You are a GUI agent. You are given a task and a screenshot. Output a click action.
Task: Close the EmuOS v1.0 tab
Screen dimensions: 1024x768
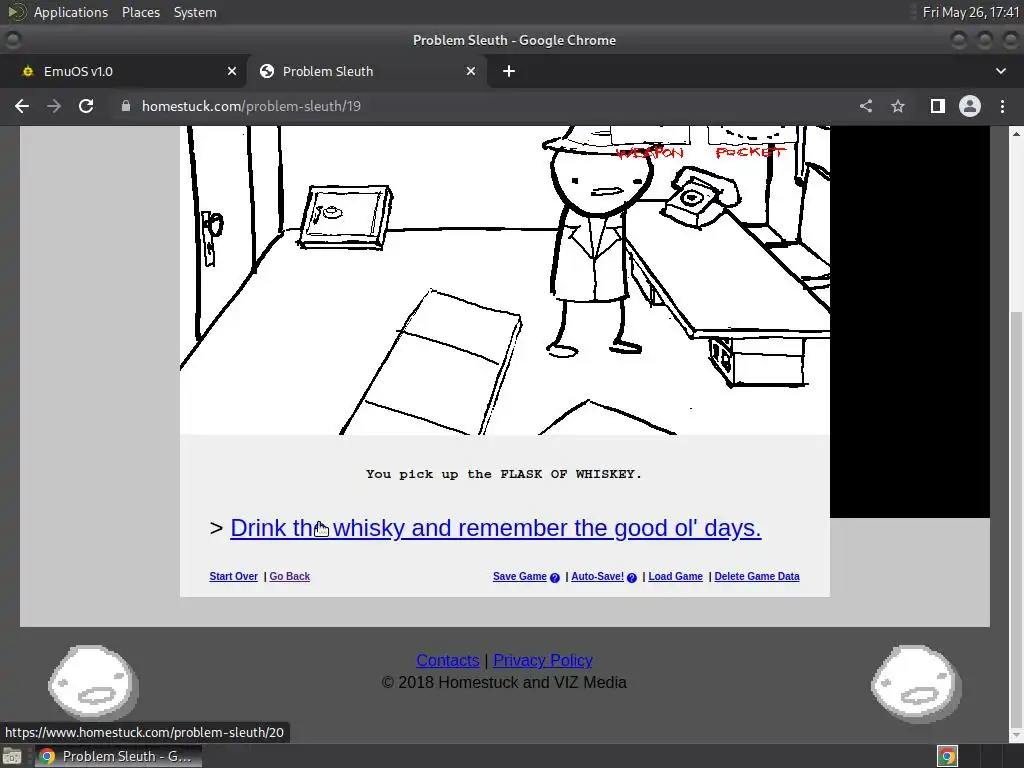click(232, 71)
